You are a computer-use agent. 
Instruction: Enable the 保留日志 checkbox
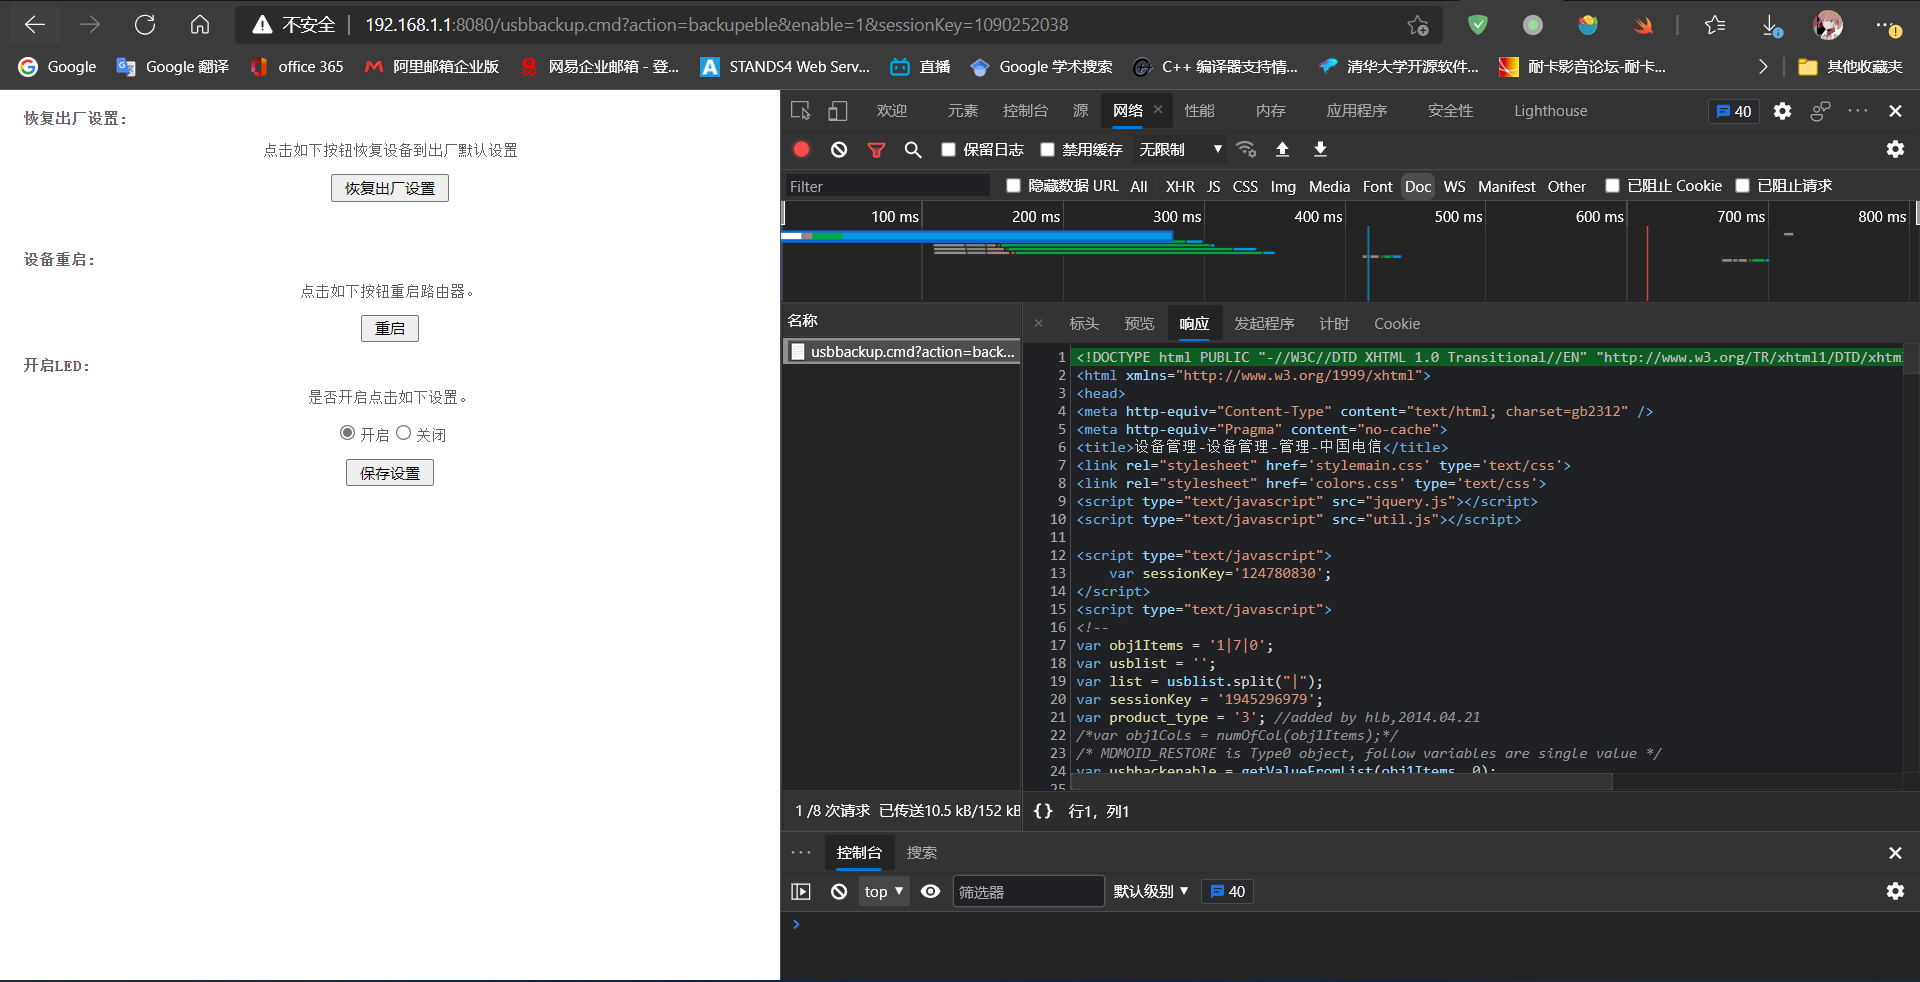point(948,149)
